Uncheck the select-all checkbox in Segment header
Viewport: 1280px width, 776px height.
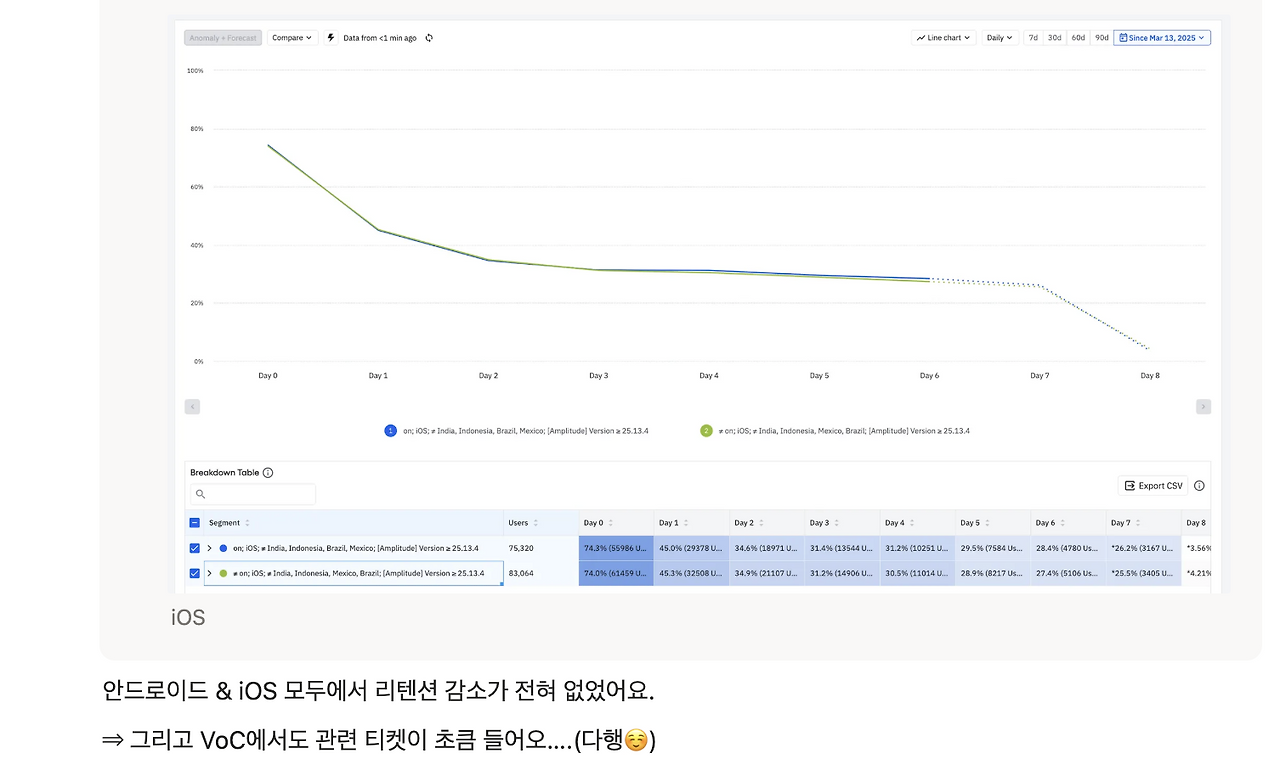(194, 522)
